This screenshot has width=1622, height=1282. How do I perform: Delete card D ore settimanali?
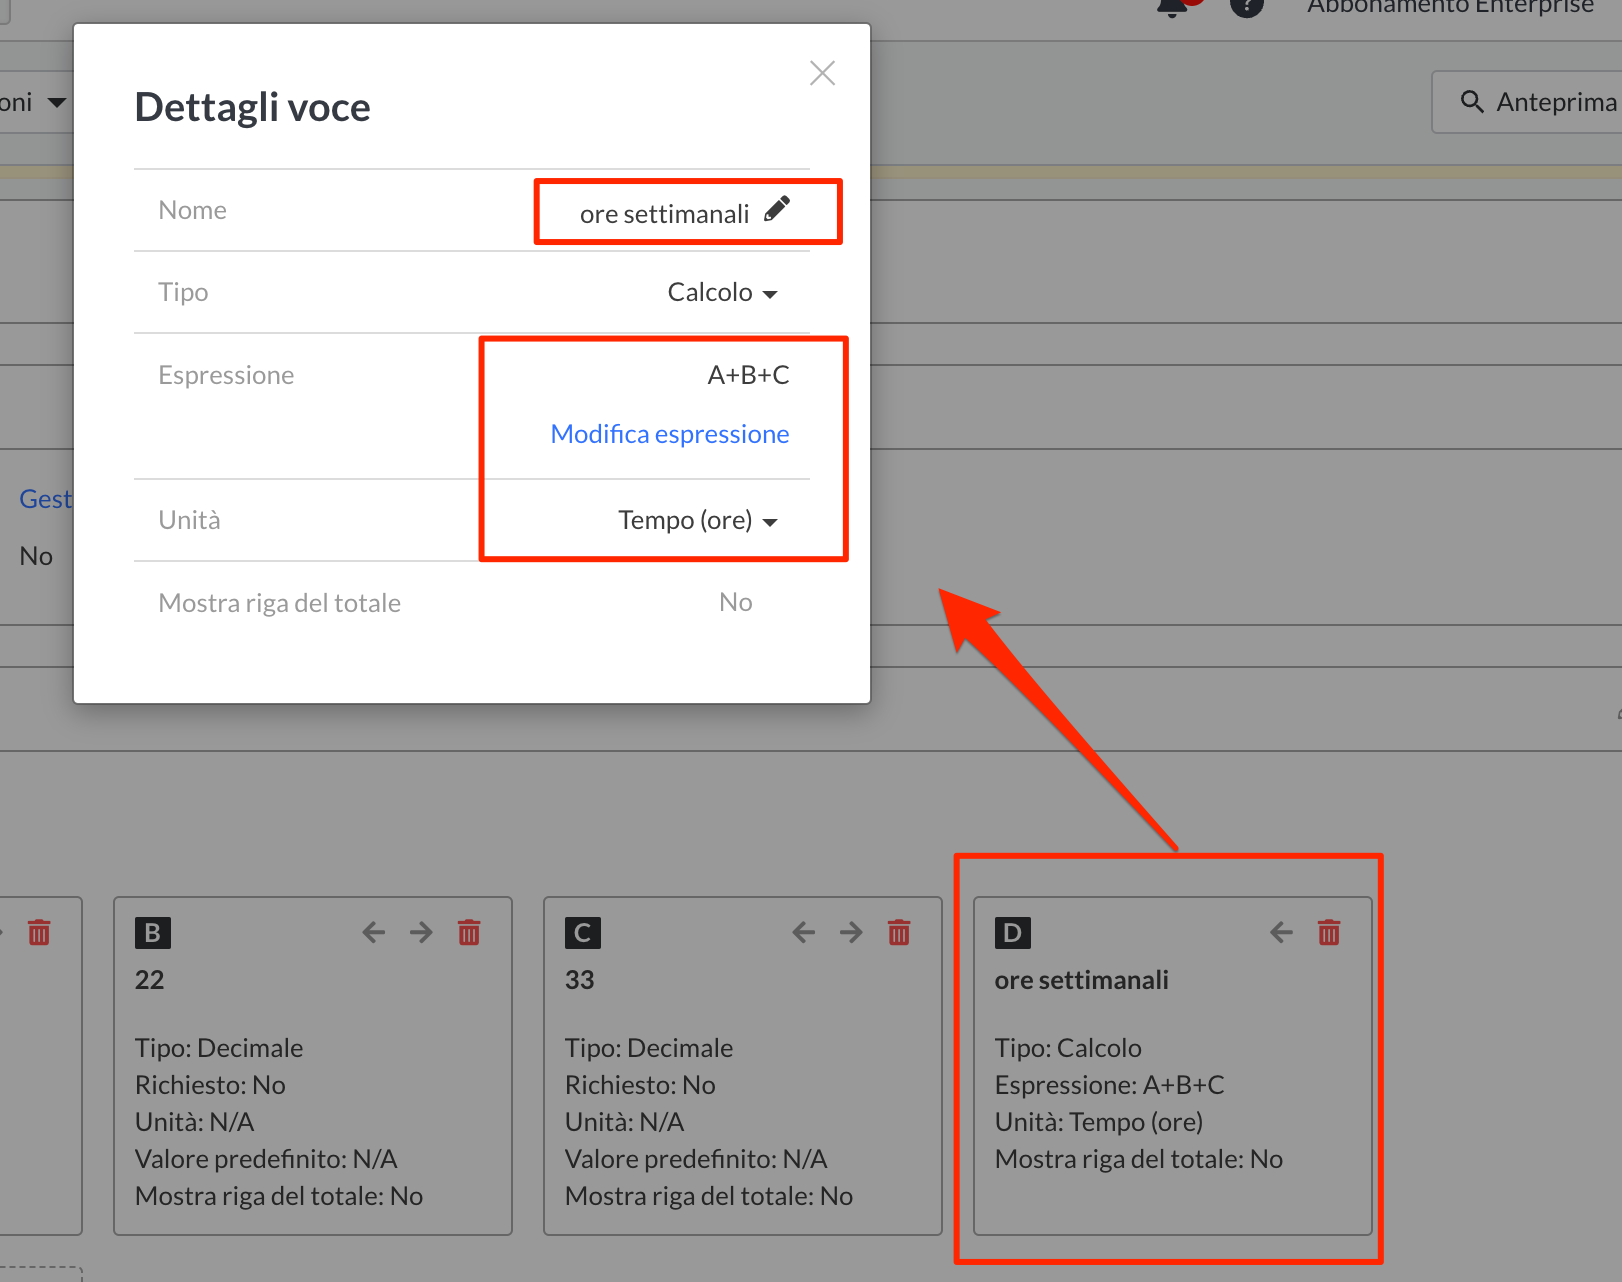(x=1329, y=933)
